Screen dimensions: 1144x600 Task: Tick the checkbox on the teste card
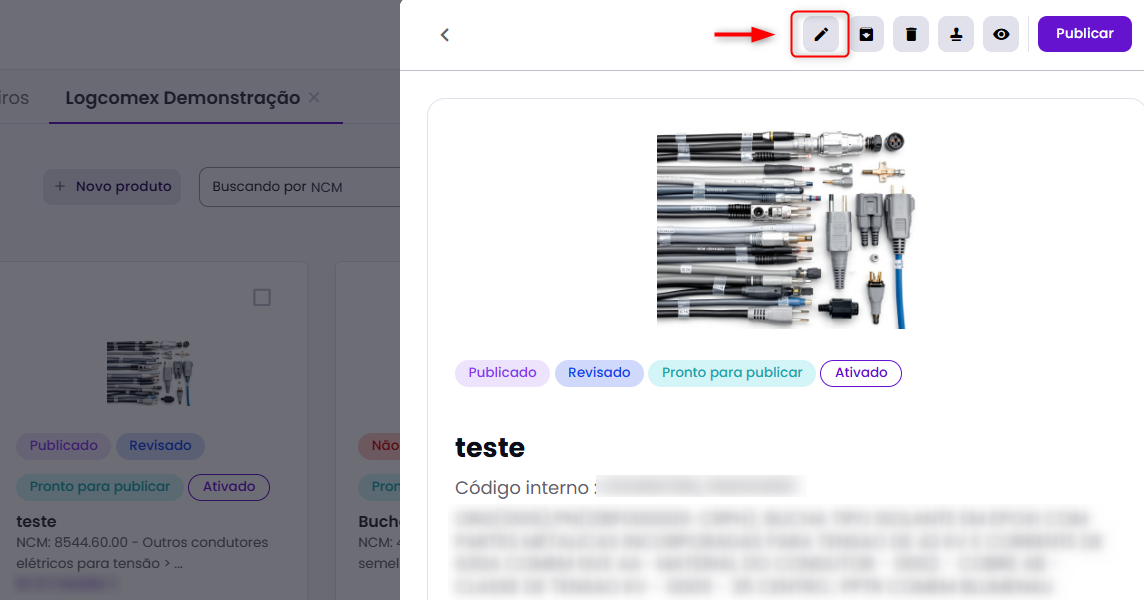tap(262, 298)
